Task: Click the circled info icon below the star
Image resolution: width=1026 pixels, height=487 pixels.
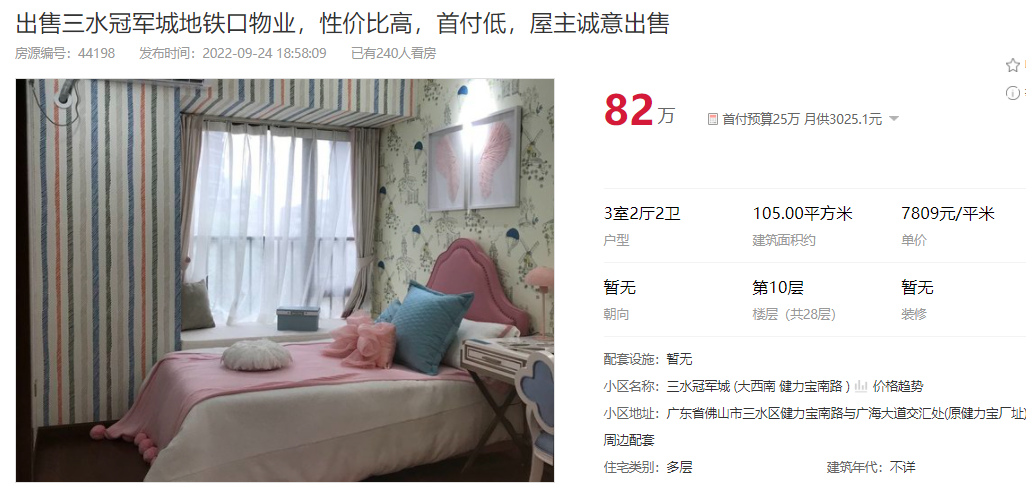Action: click(x=1013, y=93)
